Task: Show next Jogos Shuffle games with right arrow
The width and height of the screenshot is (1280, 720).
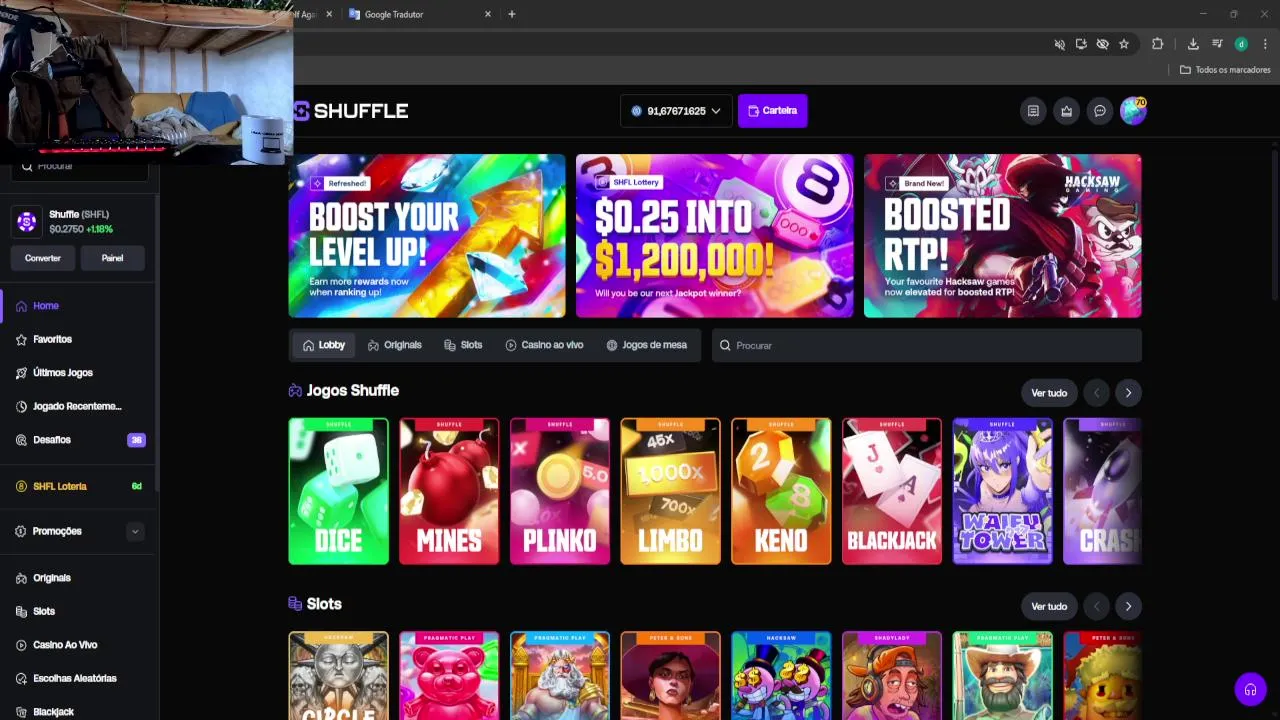Action: click(x=1128, y=393)
